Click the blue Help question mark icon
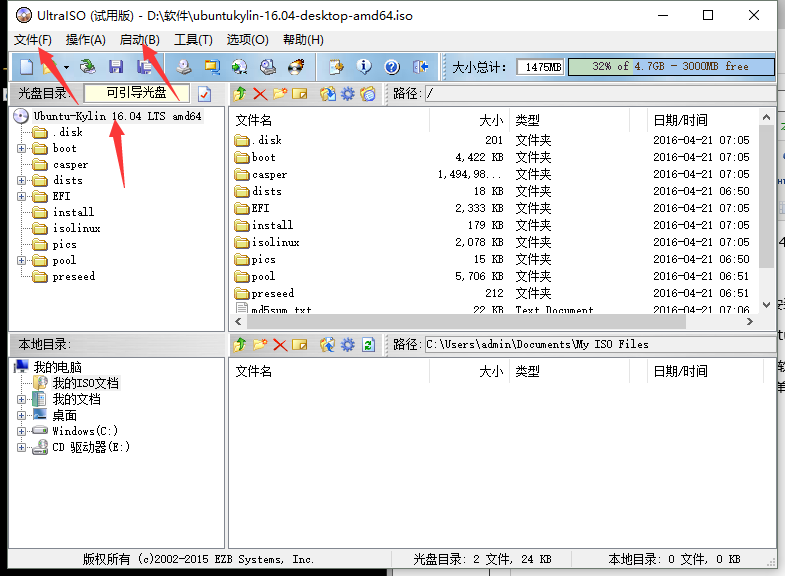This screenshot has height=576, width=785. tap(392, 67)
